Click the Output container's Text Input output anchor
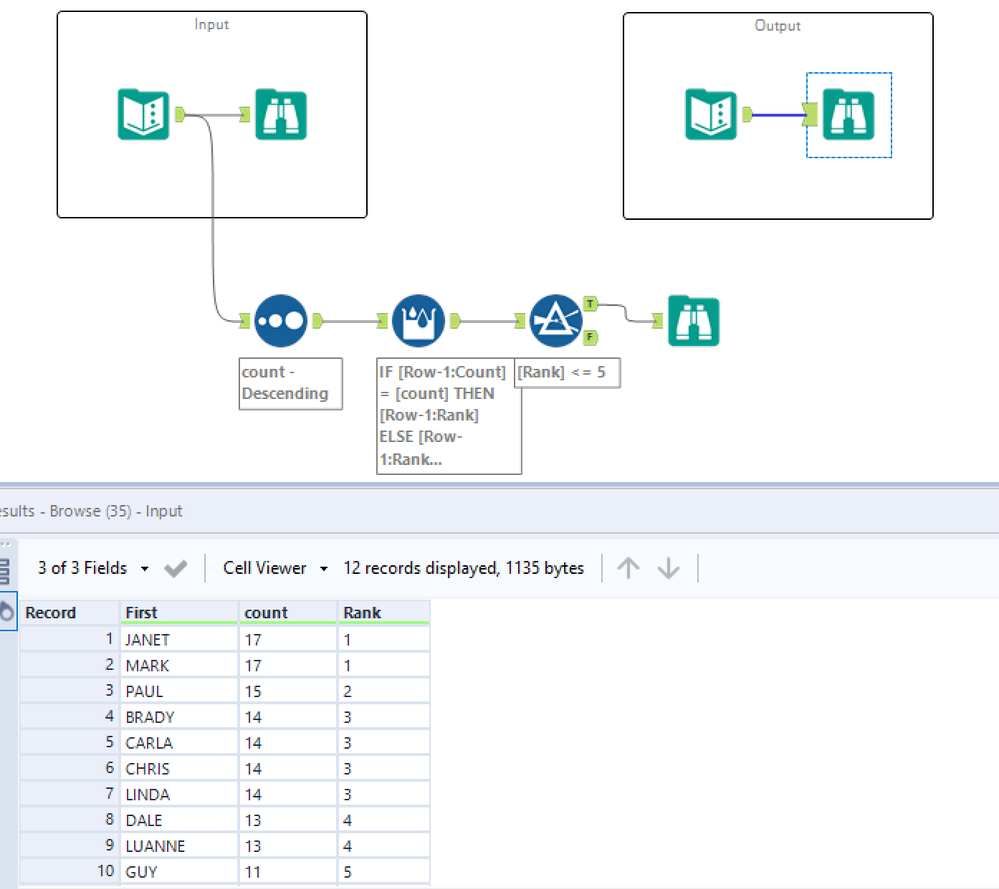The height and width of the screenshot is (889, 999). (x=747, y=115)
